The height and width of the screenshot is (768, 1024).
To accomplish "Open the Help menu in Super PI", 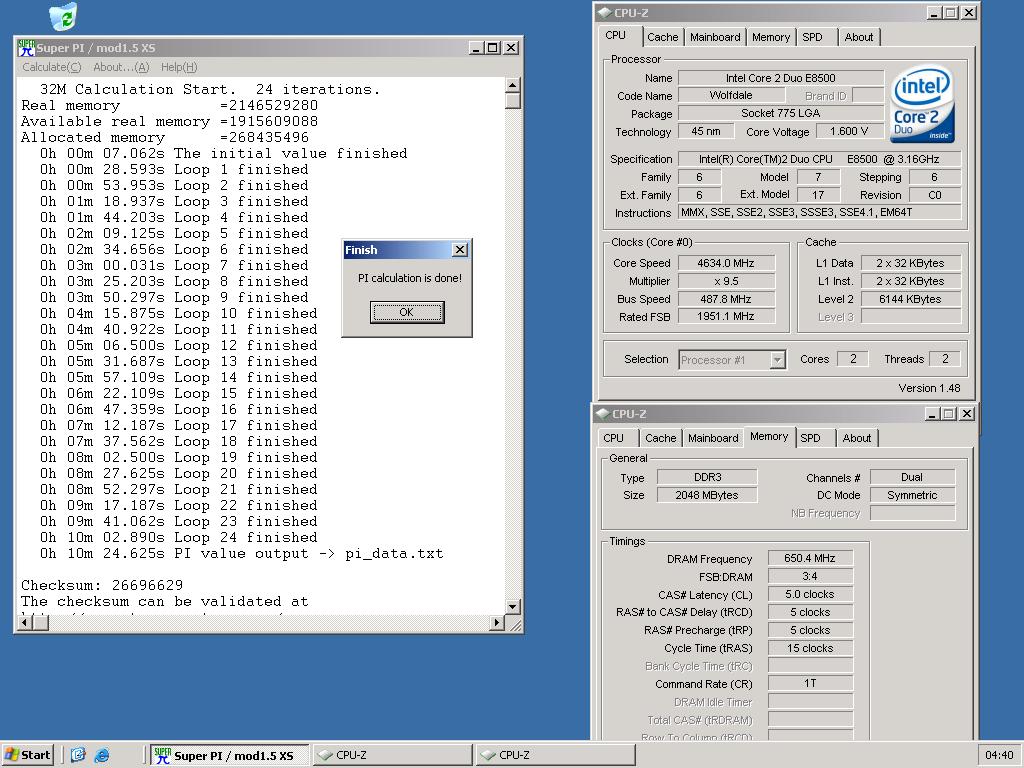I will click(x=179, y=67).
